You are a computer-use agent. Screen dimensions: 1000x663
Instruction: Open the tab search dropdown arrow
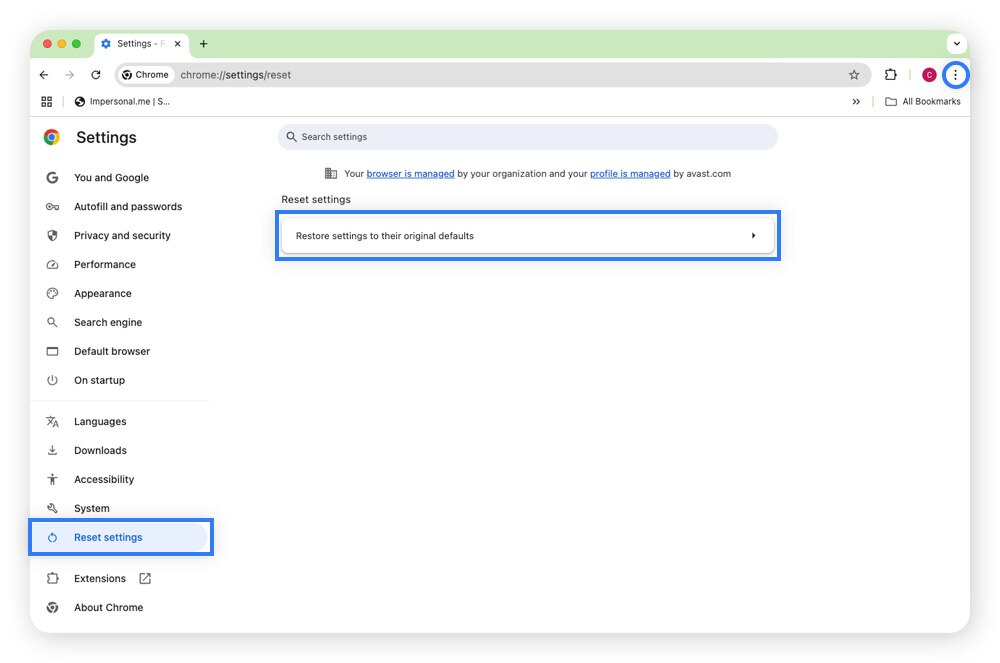pos(957,44)
